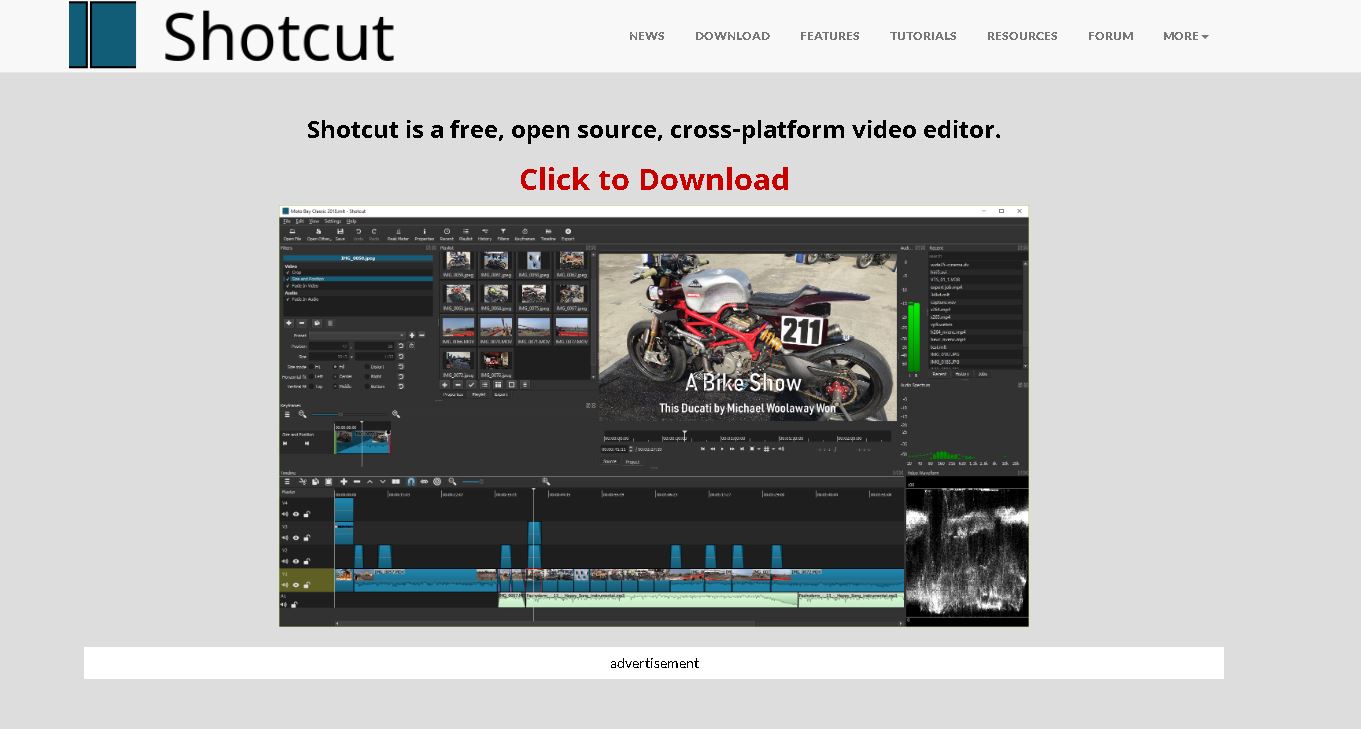The height and width of the screenshot is (753, 1361).
Task: Click the advertisement banner
Action: (654, 663)
